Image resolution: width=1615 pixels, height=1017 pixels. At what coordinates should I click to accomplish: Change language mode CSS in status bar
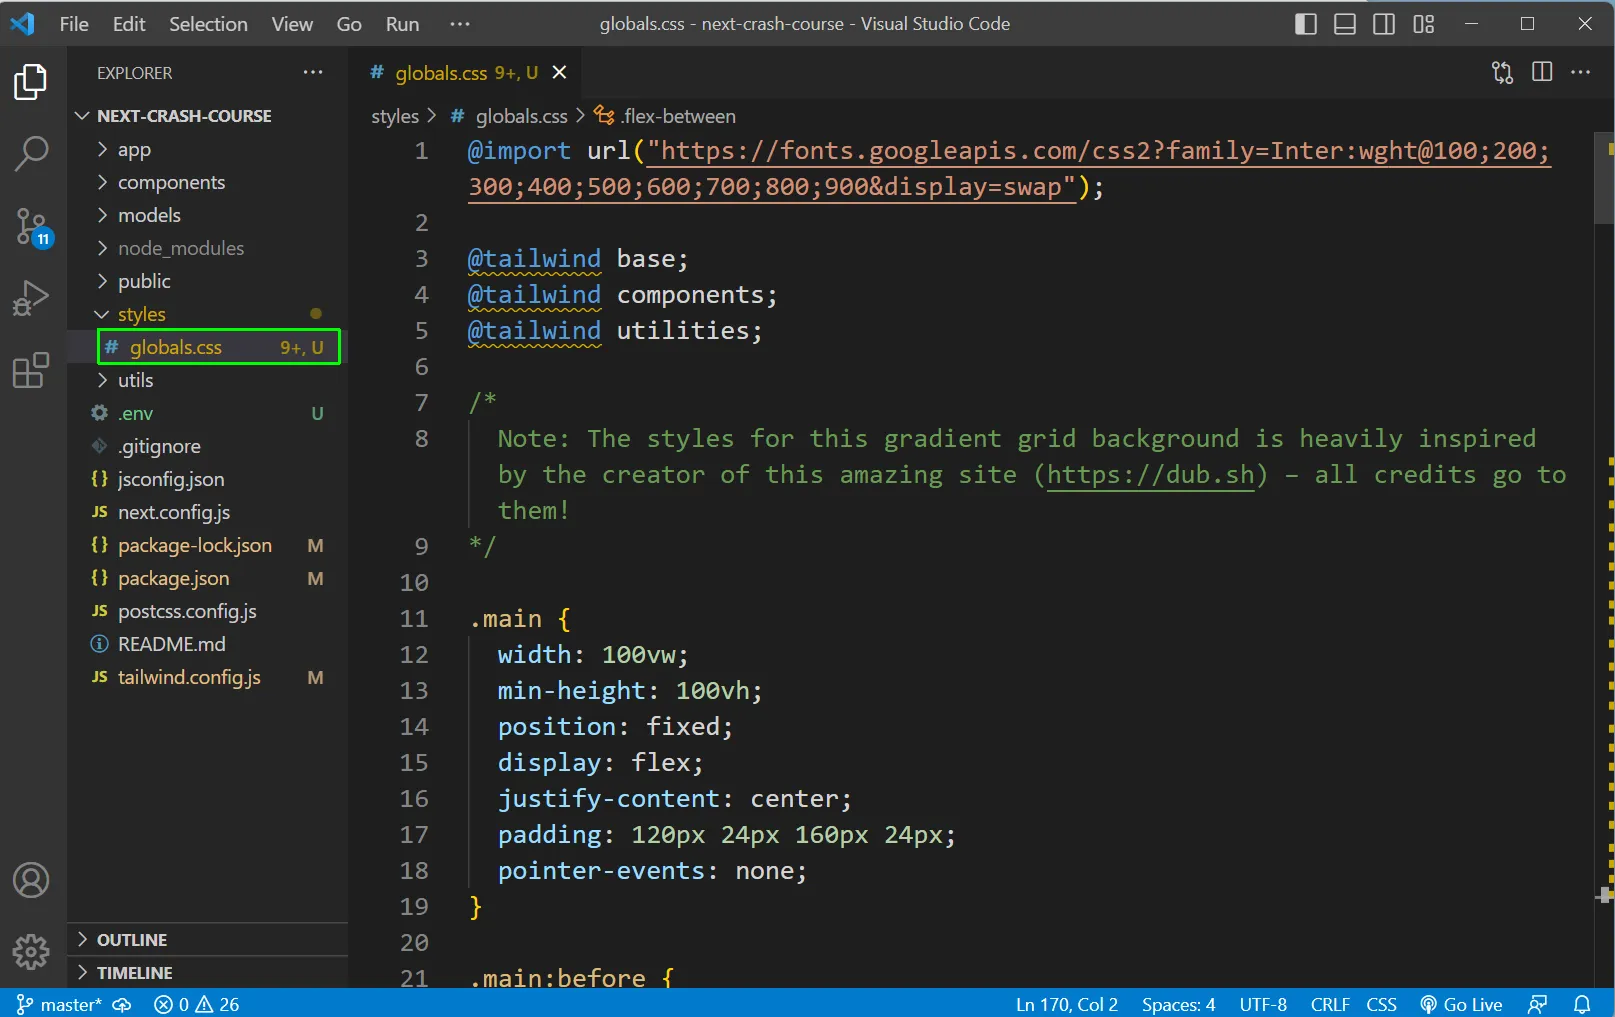(x=1381, y=1004)
